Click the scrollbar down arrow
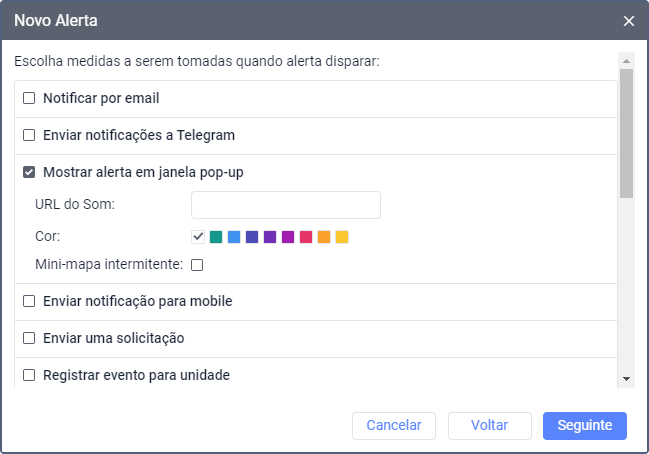The height and width of the screenshot is (454, 649). [x=626, y=379]
